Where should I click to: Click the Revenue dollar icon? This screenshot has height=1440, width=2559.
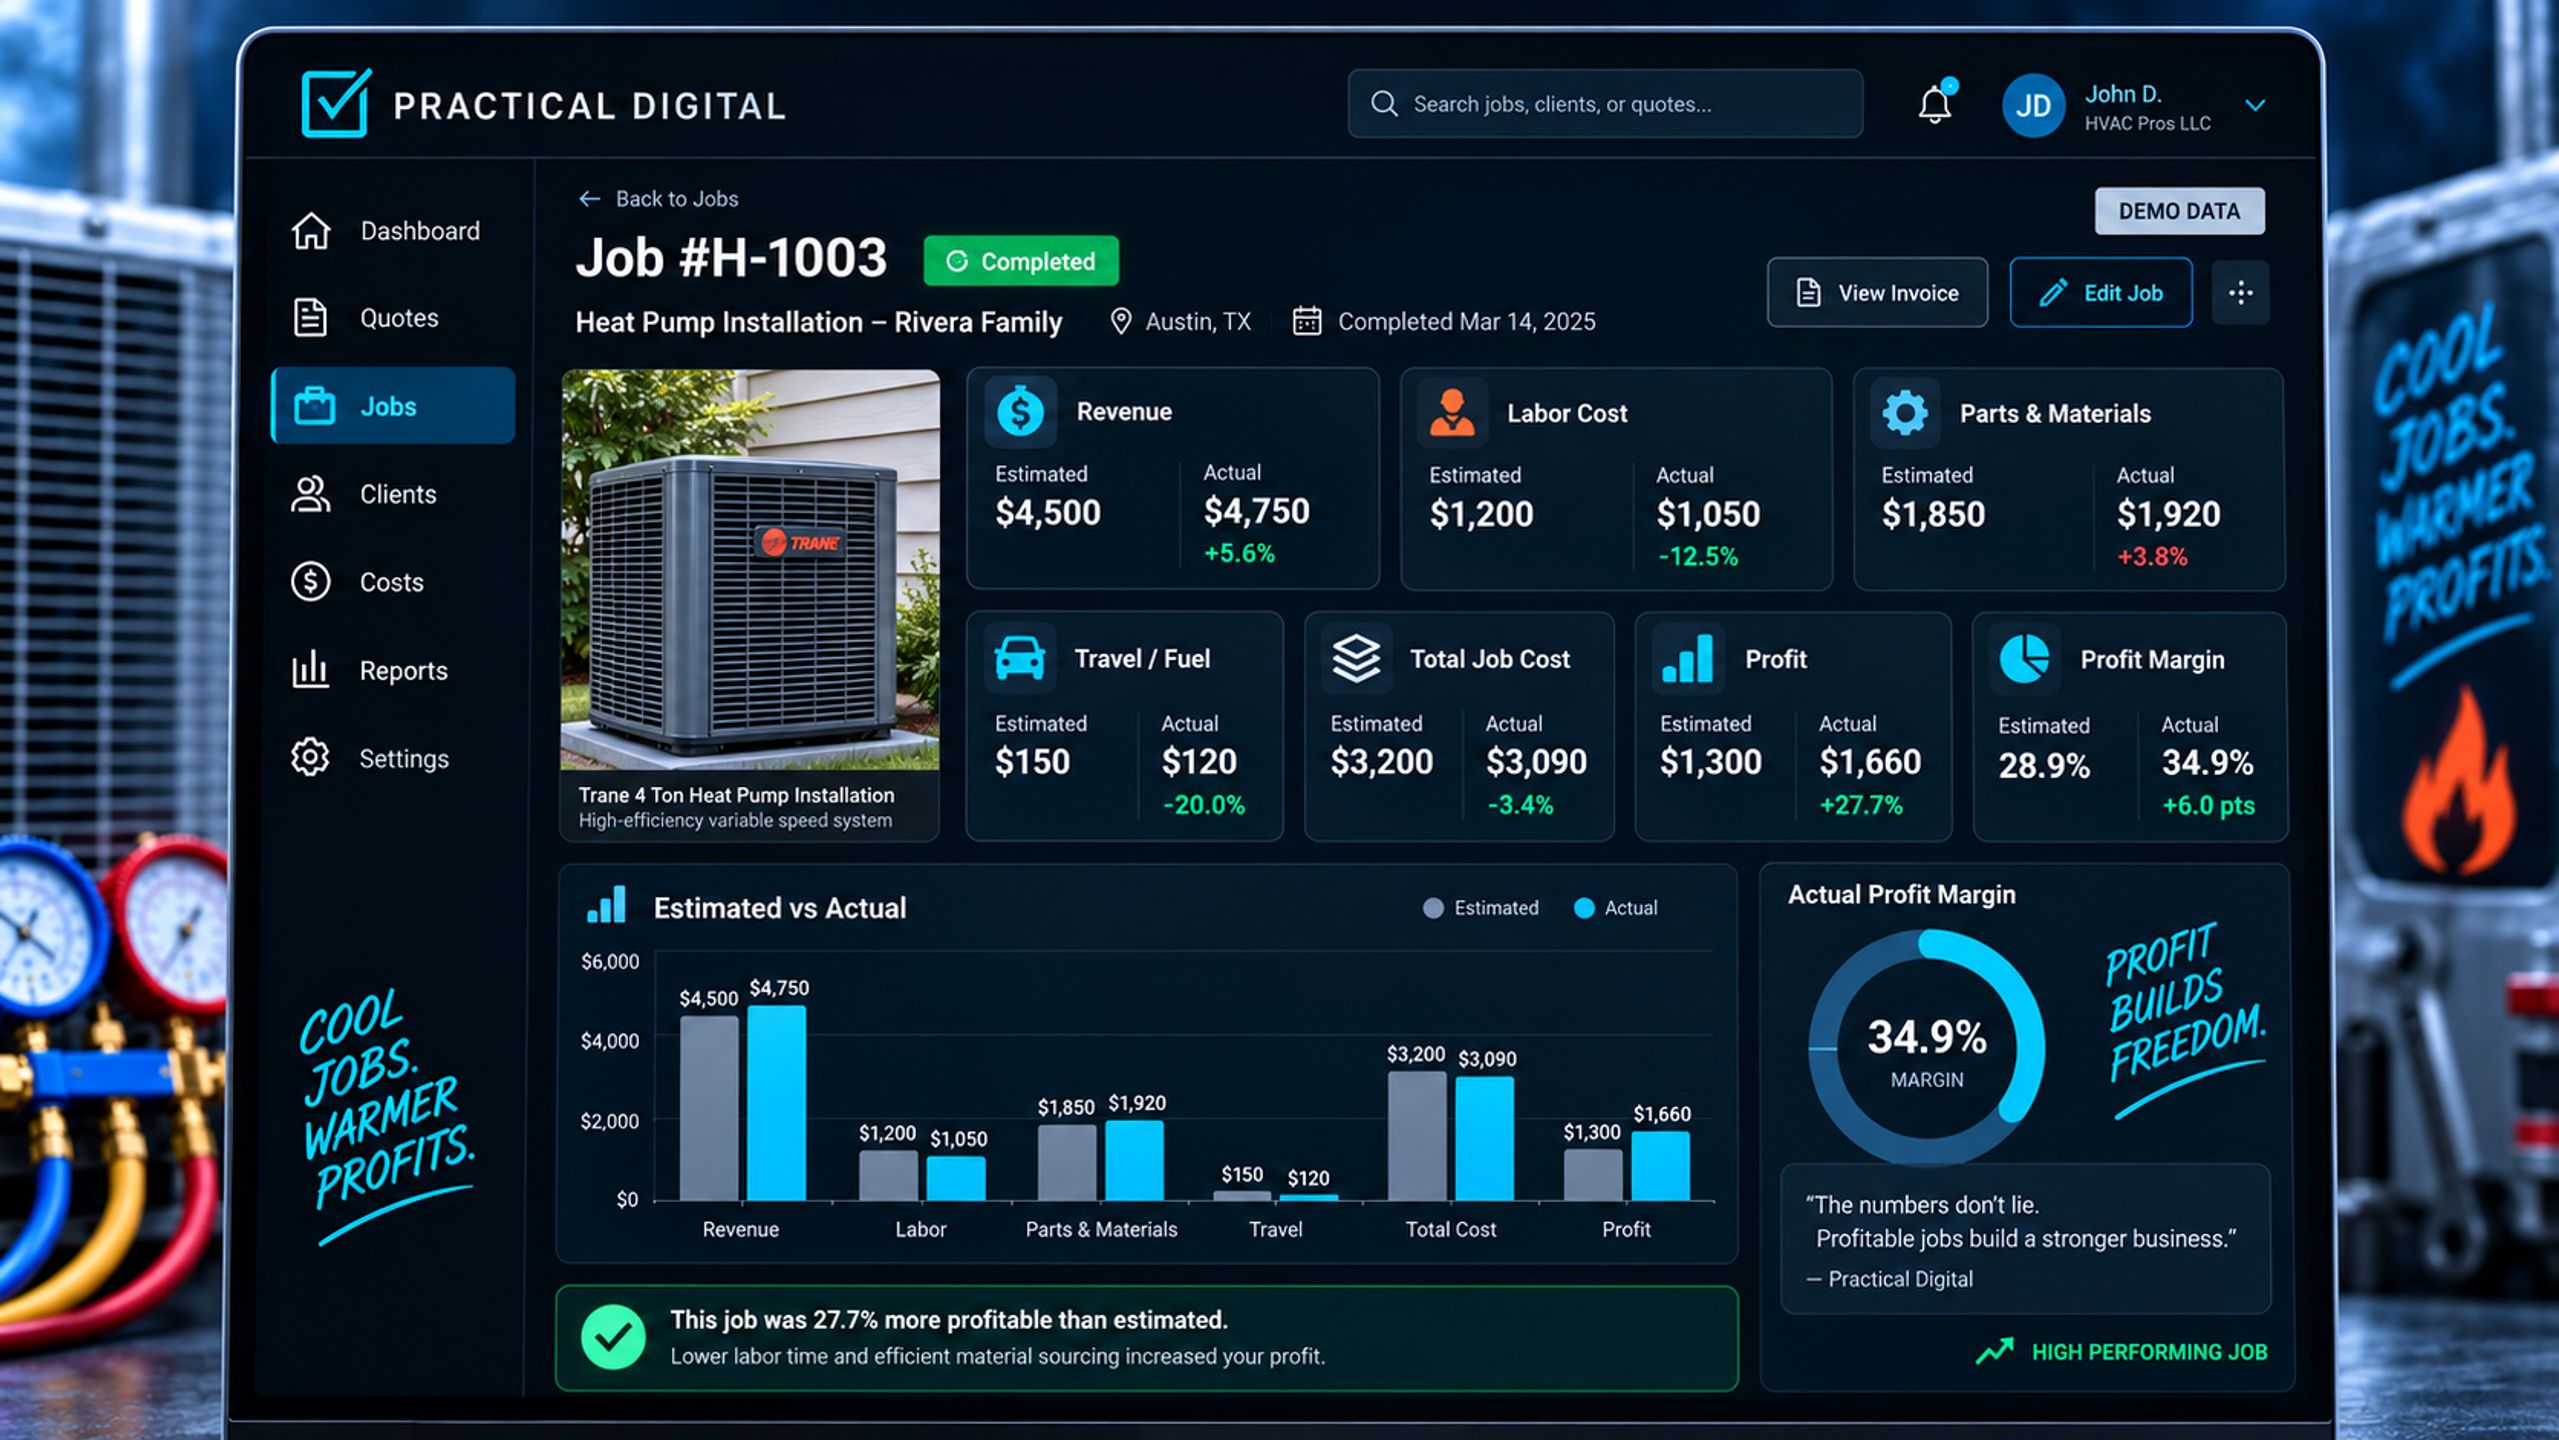click(1020, 412)
